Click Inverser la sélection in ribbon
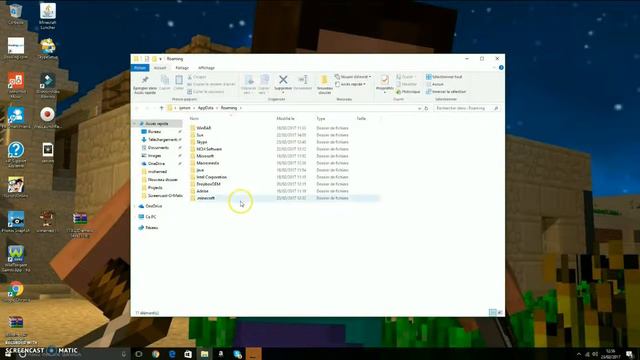Viewport: 640px width, 360px height. [x=446, y=92]
